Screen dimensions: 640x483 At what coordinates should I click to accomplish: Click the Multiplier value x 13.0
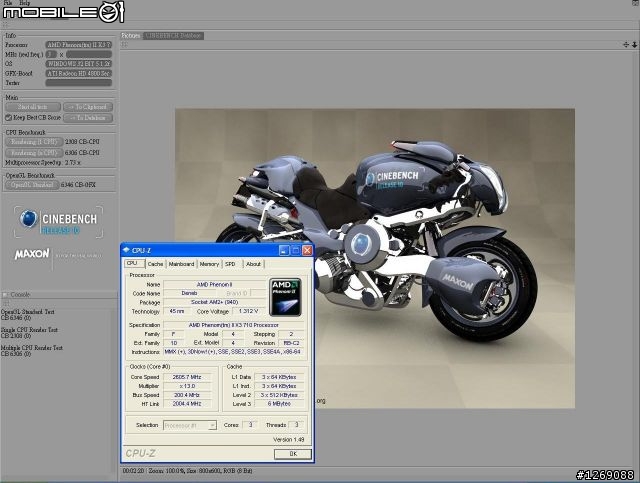tap(187, 386)
